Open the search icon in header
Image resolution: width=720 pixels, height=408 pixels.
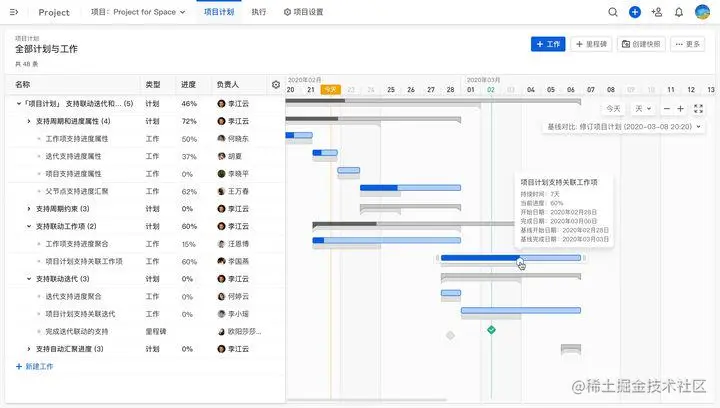(613, 12)
